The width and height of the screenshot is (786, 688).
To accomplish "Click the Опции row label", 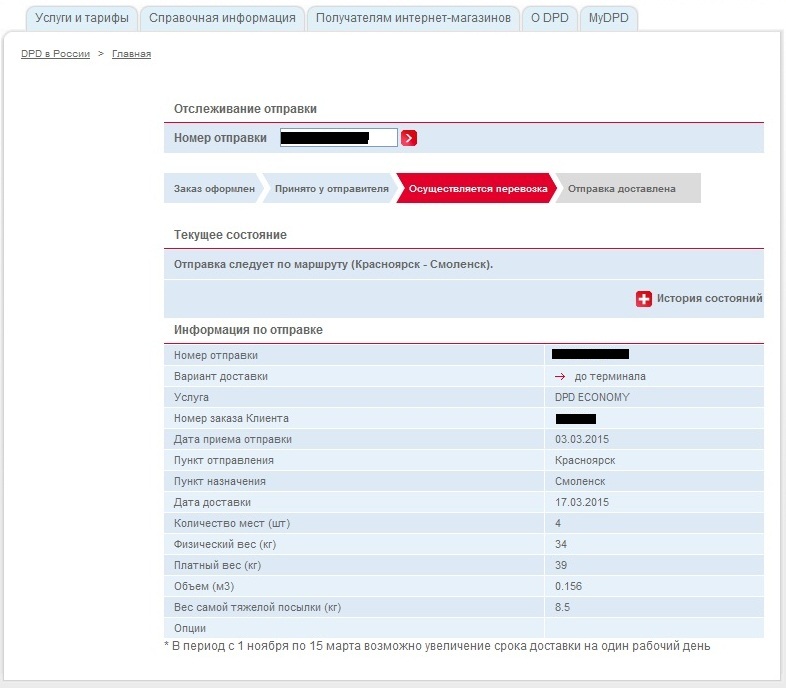I will [189, 628].
